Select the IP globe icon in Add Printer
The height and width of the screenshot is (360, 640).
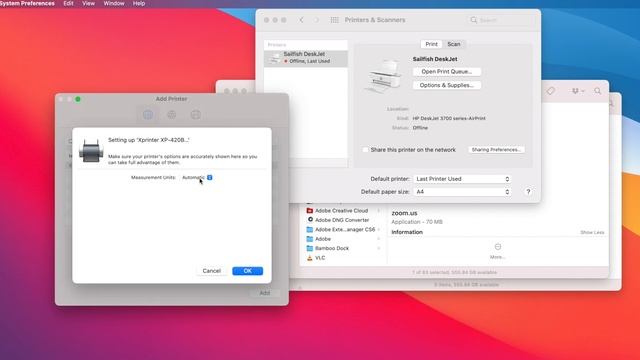[x=172, y=115]
